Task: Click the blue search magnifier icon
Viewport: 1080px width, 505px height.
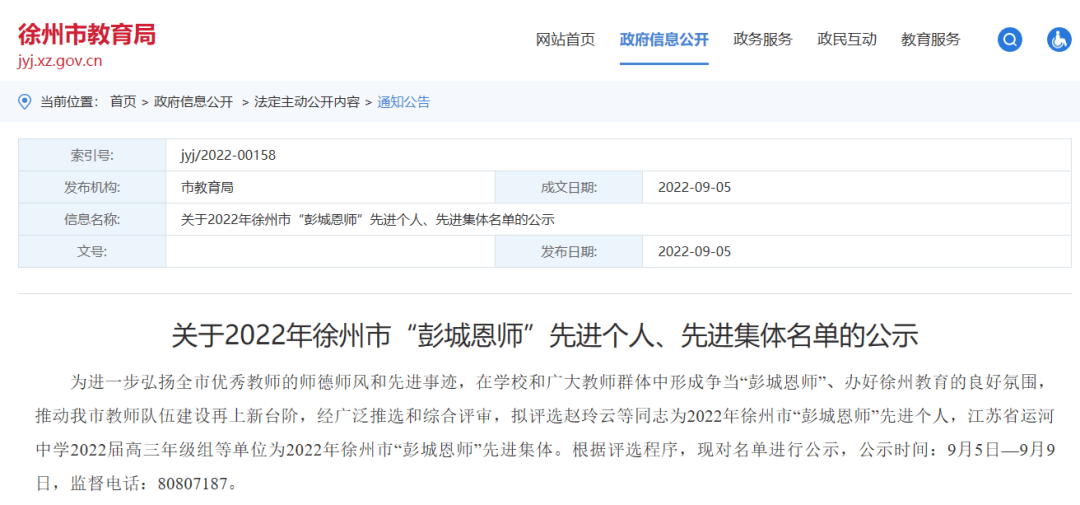Action: 1010,40
